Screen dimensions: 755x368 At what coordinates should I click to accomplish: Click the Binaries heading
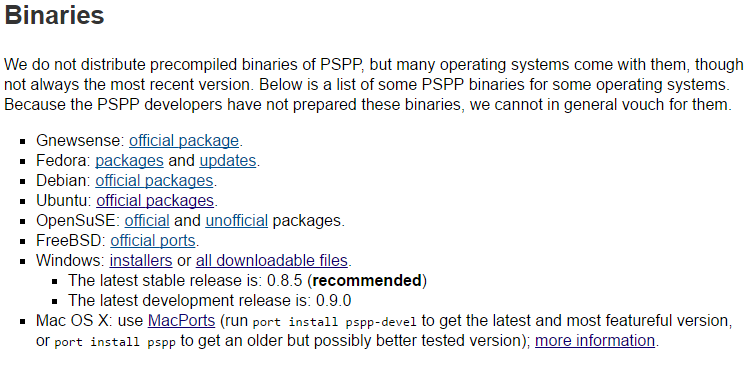[x=54, y=15]
